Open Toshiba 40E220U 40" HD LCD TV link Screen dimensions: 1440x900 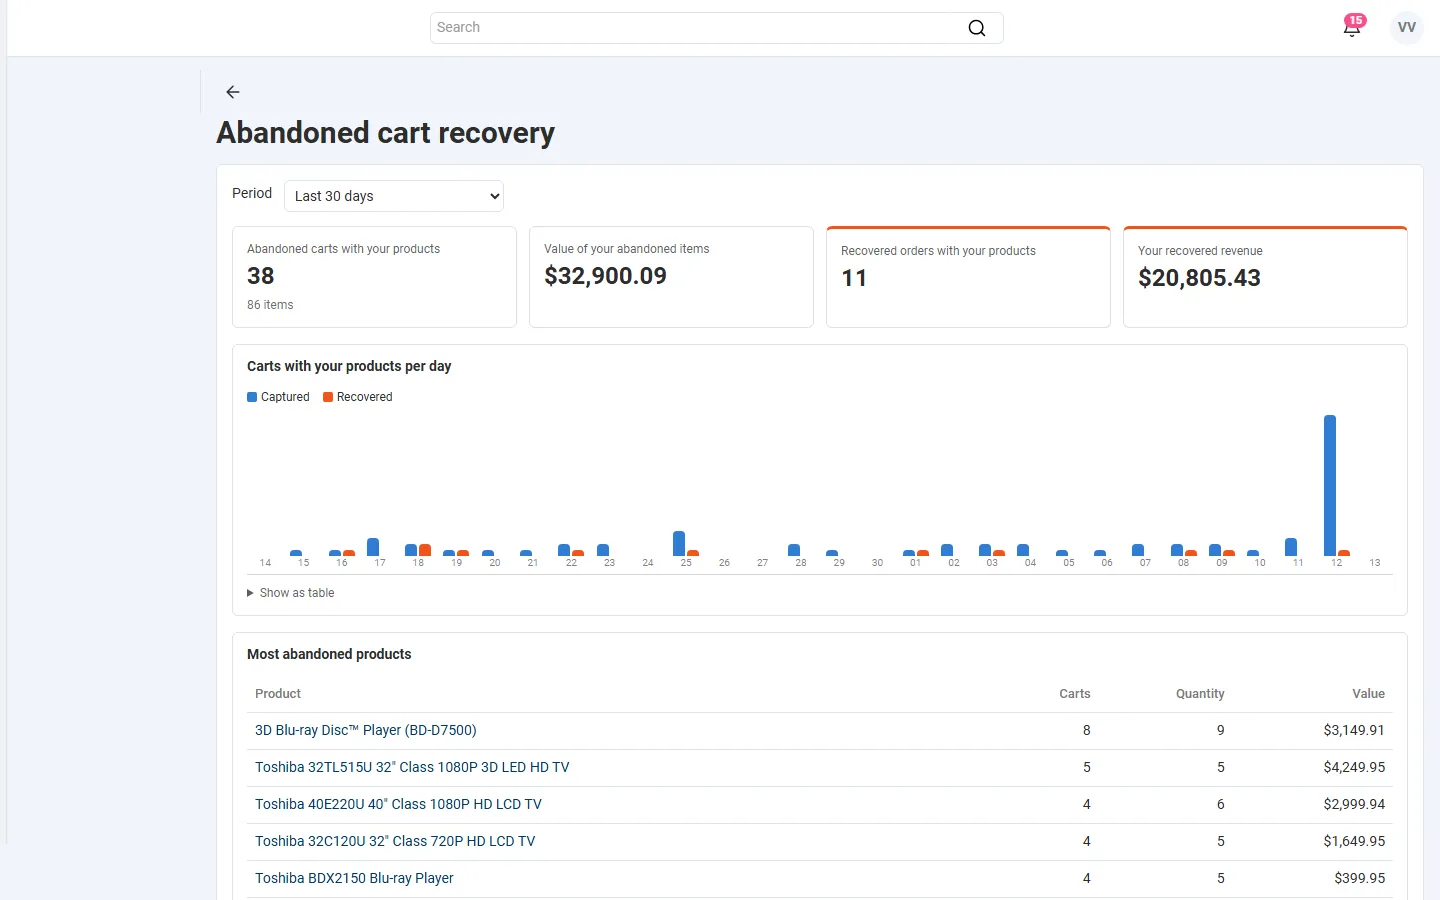[398, 804]
